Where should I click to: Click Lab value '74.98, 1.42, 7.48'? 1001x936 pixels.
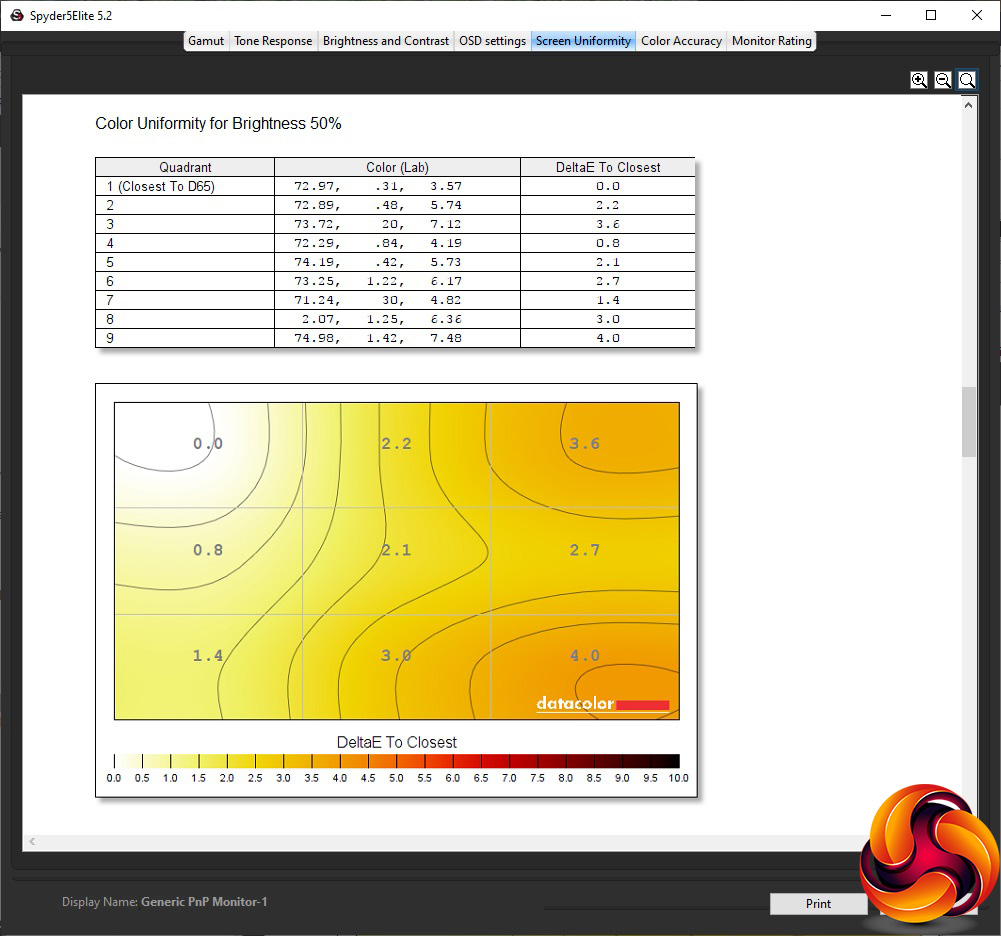(378, 338)
